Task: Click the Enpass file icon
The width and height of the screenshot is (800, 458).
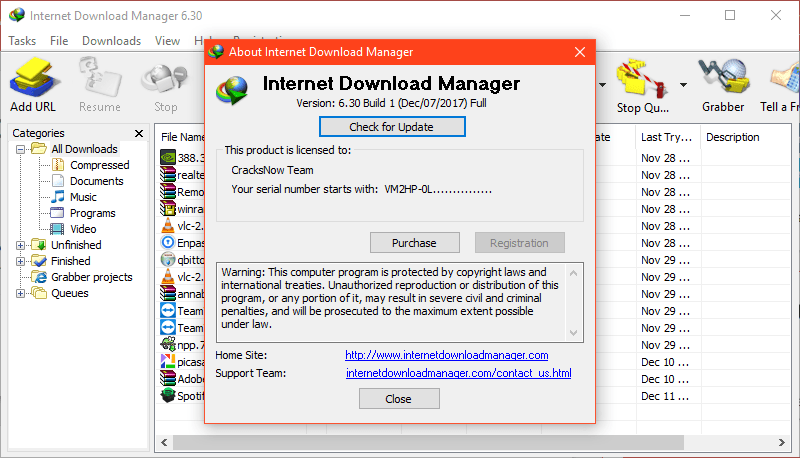Action: (x=168, y=242)
